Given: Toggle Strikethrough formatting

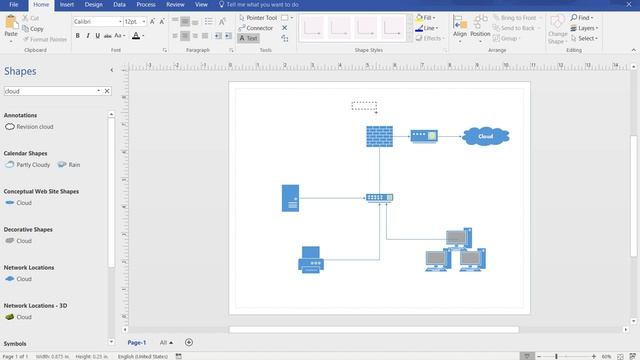Looking at the screenshot, I should pos(107,36).
